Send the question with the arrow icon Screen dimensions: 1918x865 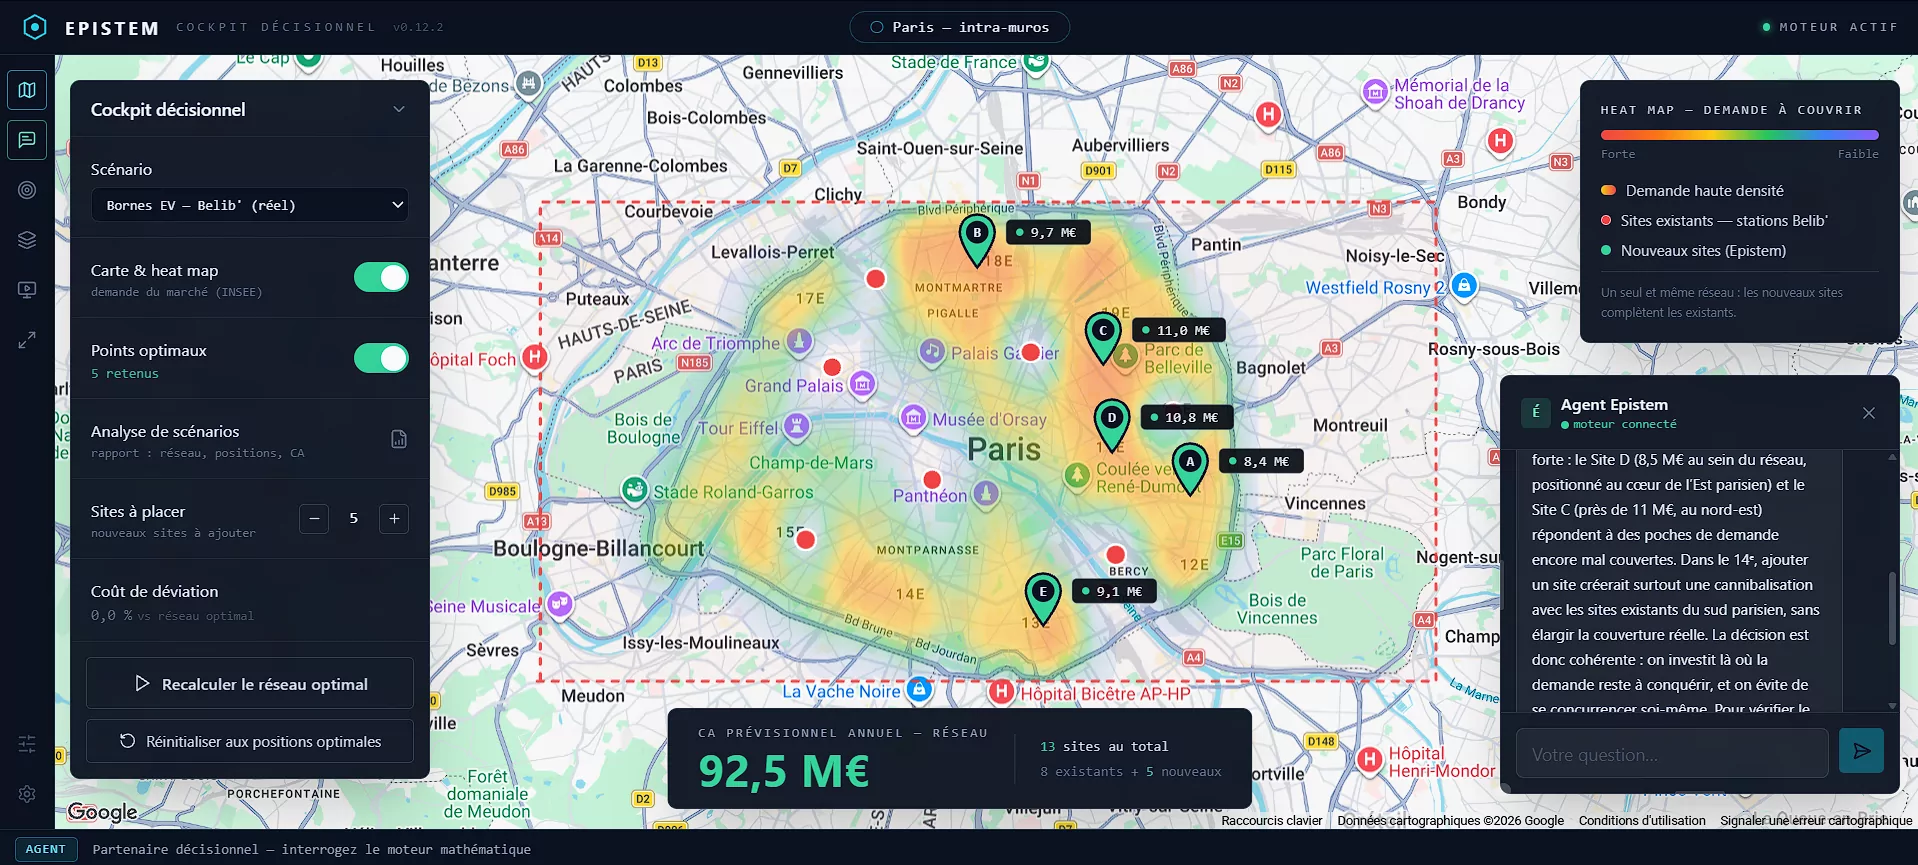point(1861,751)
